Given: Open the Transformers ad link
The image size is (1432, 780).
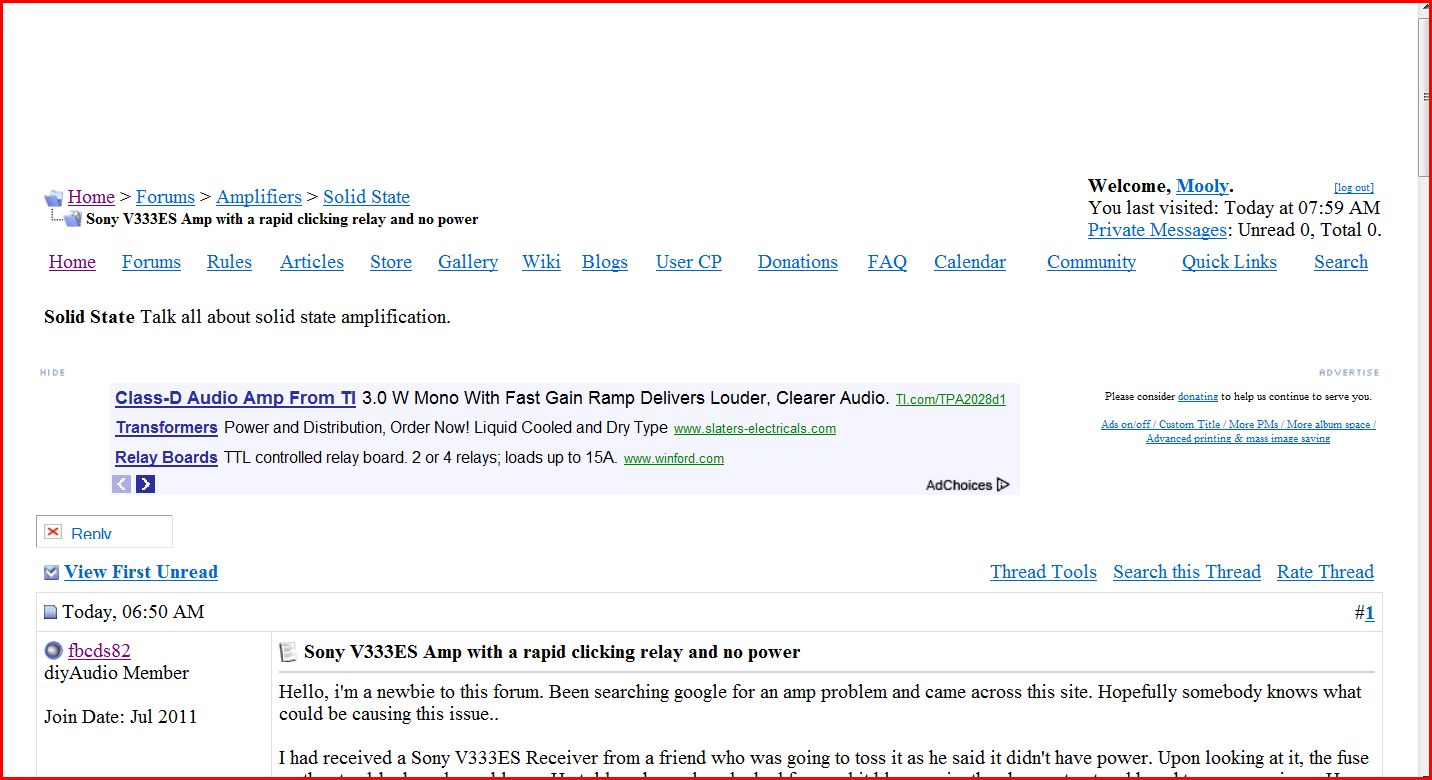Looking at the screenshot, I should pyautogui.click(x=166, y=428).
